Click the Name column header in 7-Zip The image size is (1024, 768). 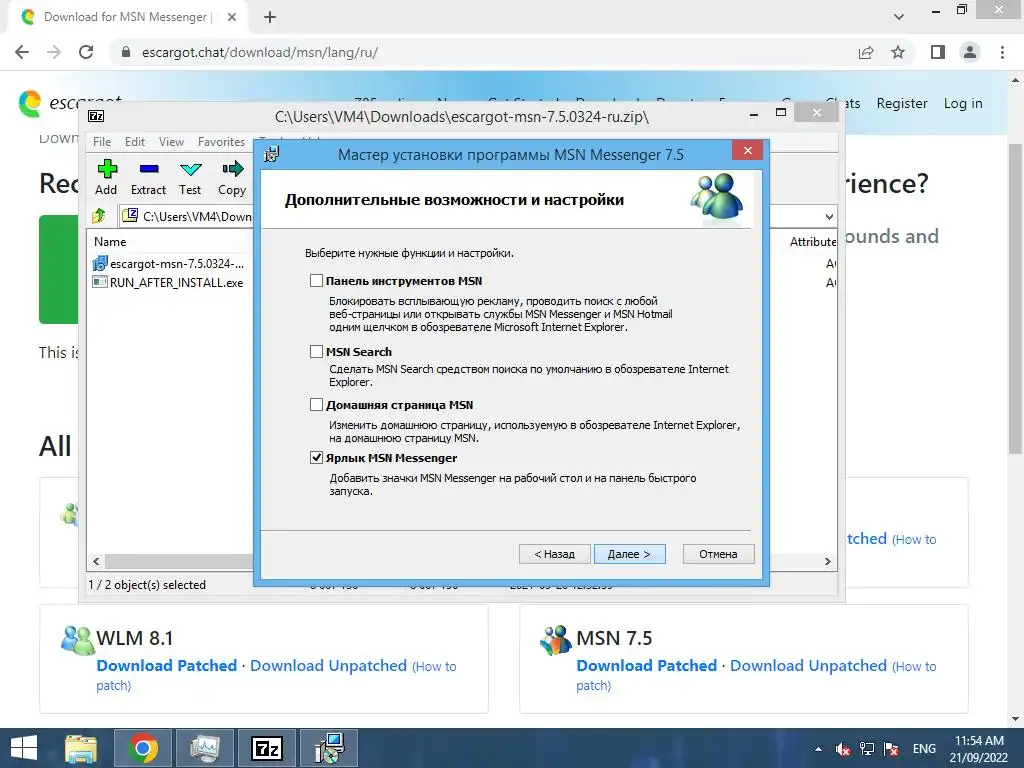(x=110, y=242)
